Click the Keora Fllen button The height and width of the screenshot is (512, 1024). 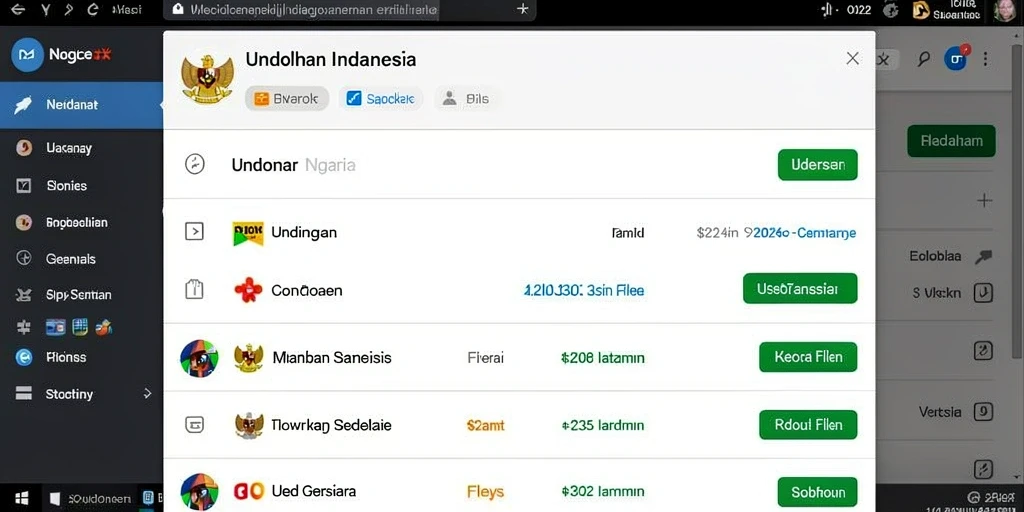pos(808,357)
